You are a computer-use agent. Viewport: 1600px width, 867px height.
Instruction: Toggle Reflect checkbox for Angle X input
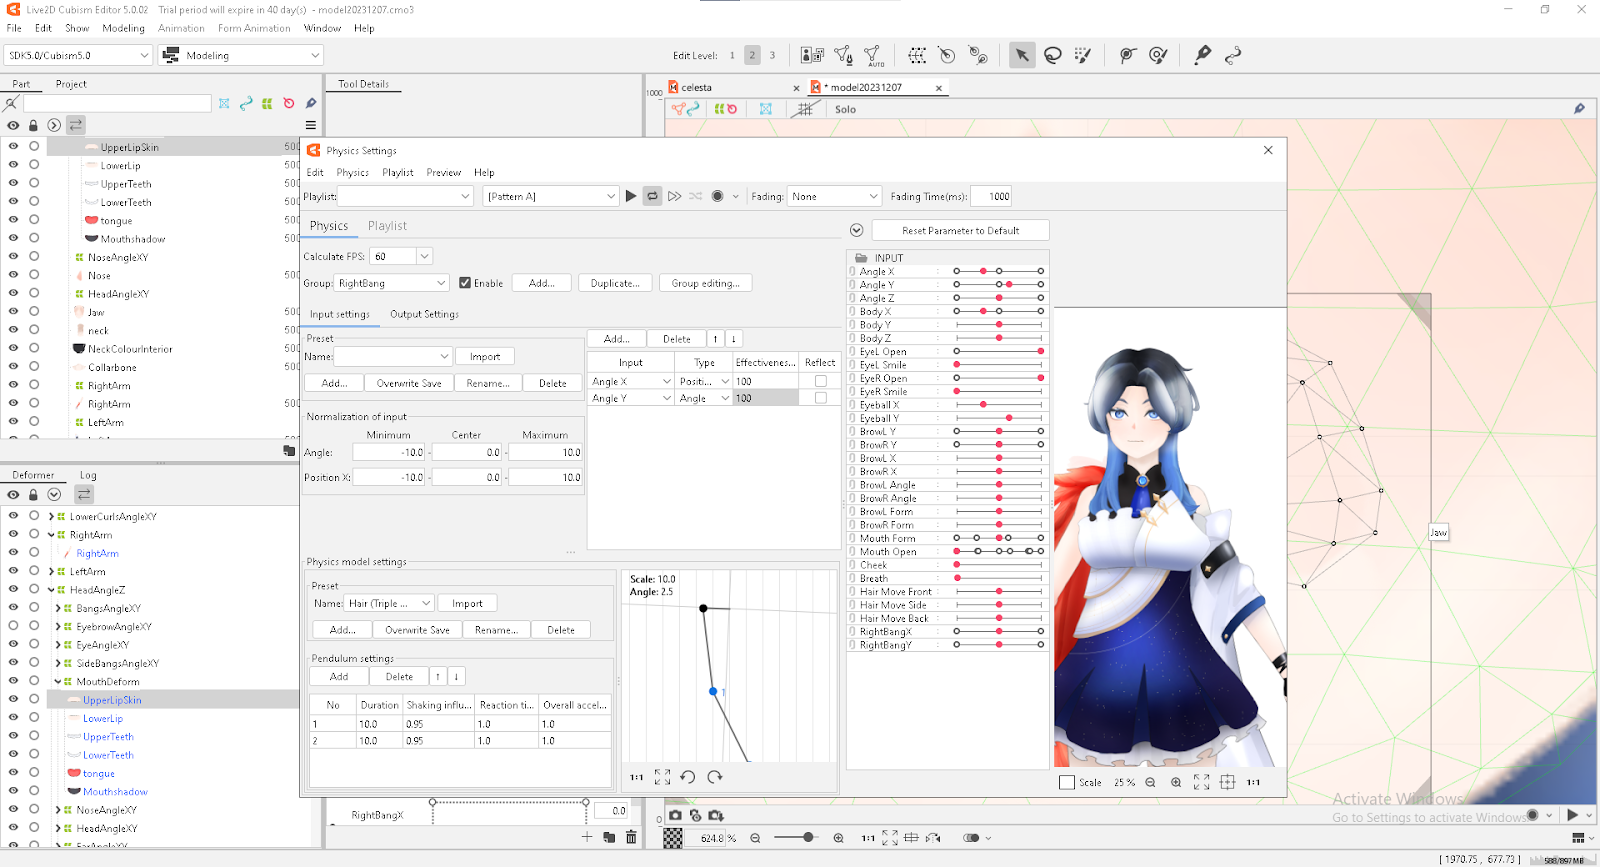click(x=821, y=381)
